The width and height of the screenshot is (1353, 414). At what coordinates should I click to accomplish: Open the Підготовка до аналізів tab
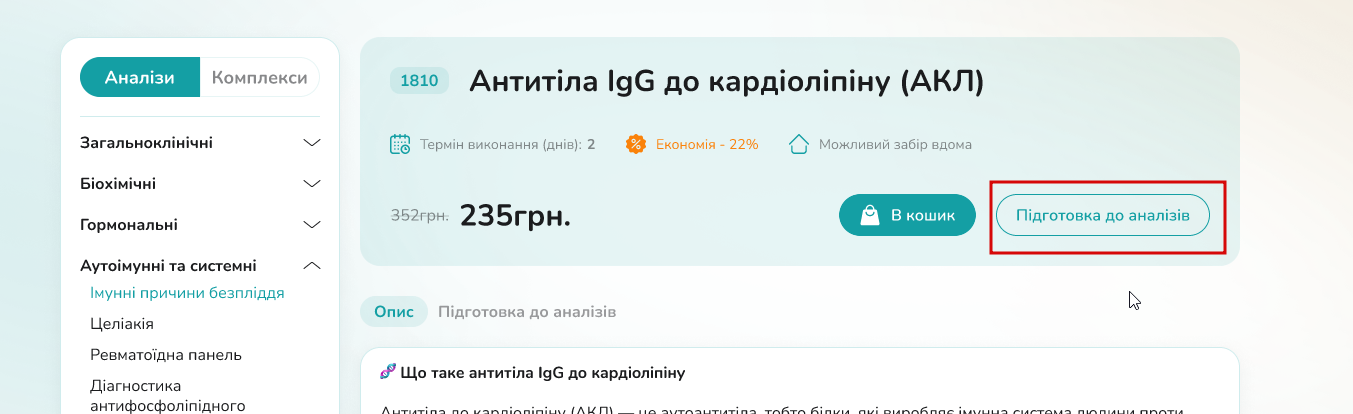527,312
